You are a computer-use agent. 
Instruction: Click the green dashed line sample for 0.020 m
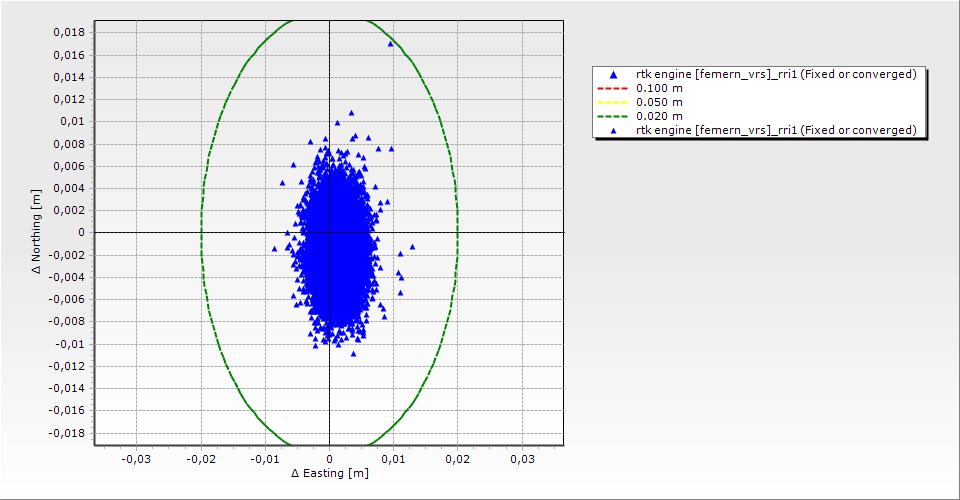click(x=613, y=116)
